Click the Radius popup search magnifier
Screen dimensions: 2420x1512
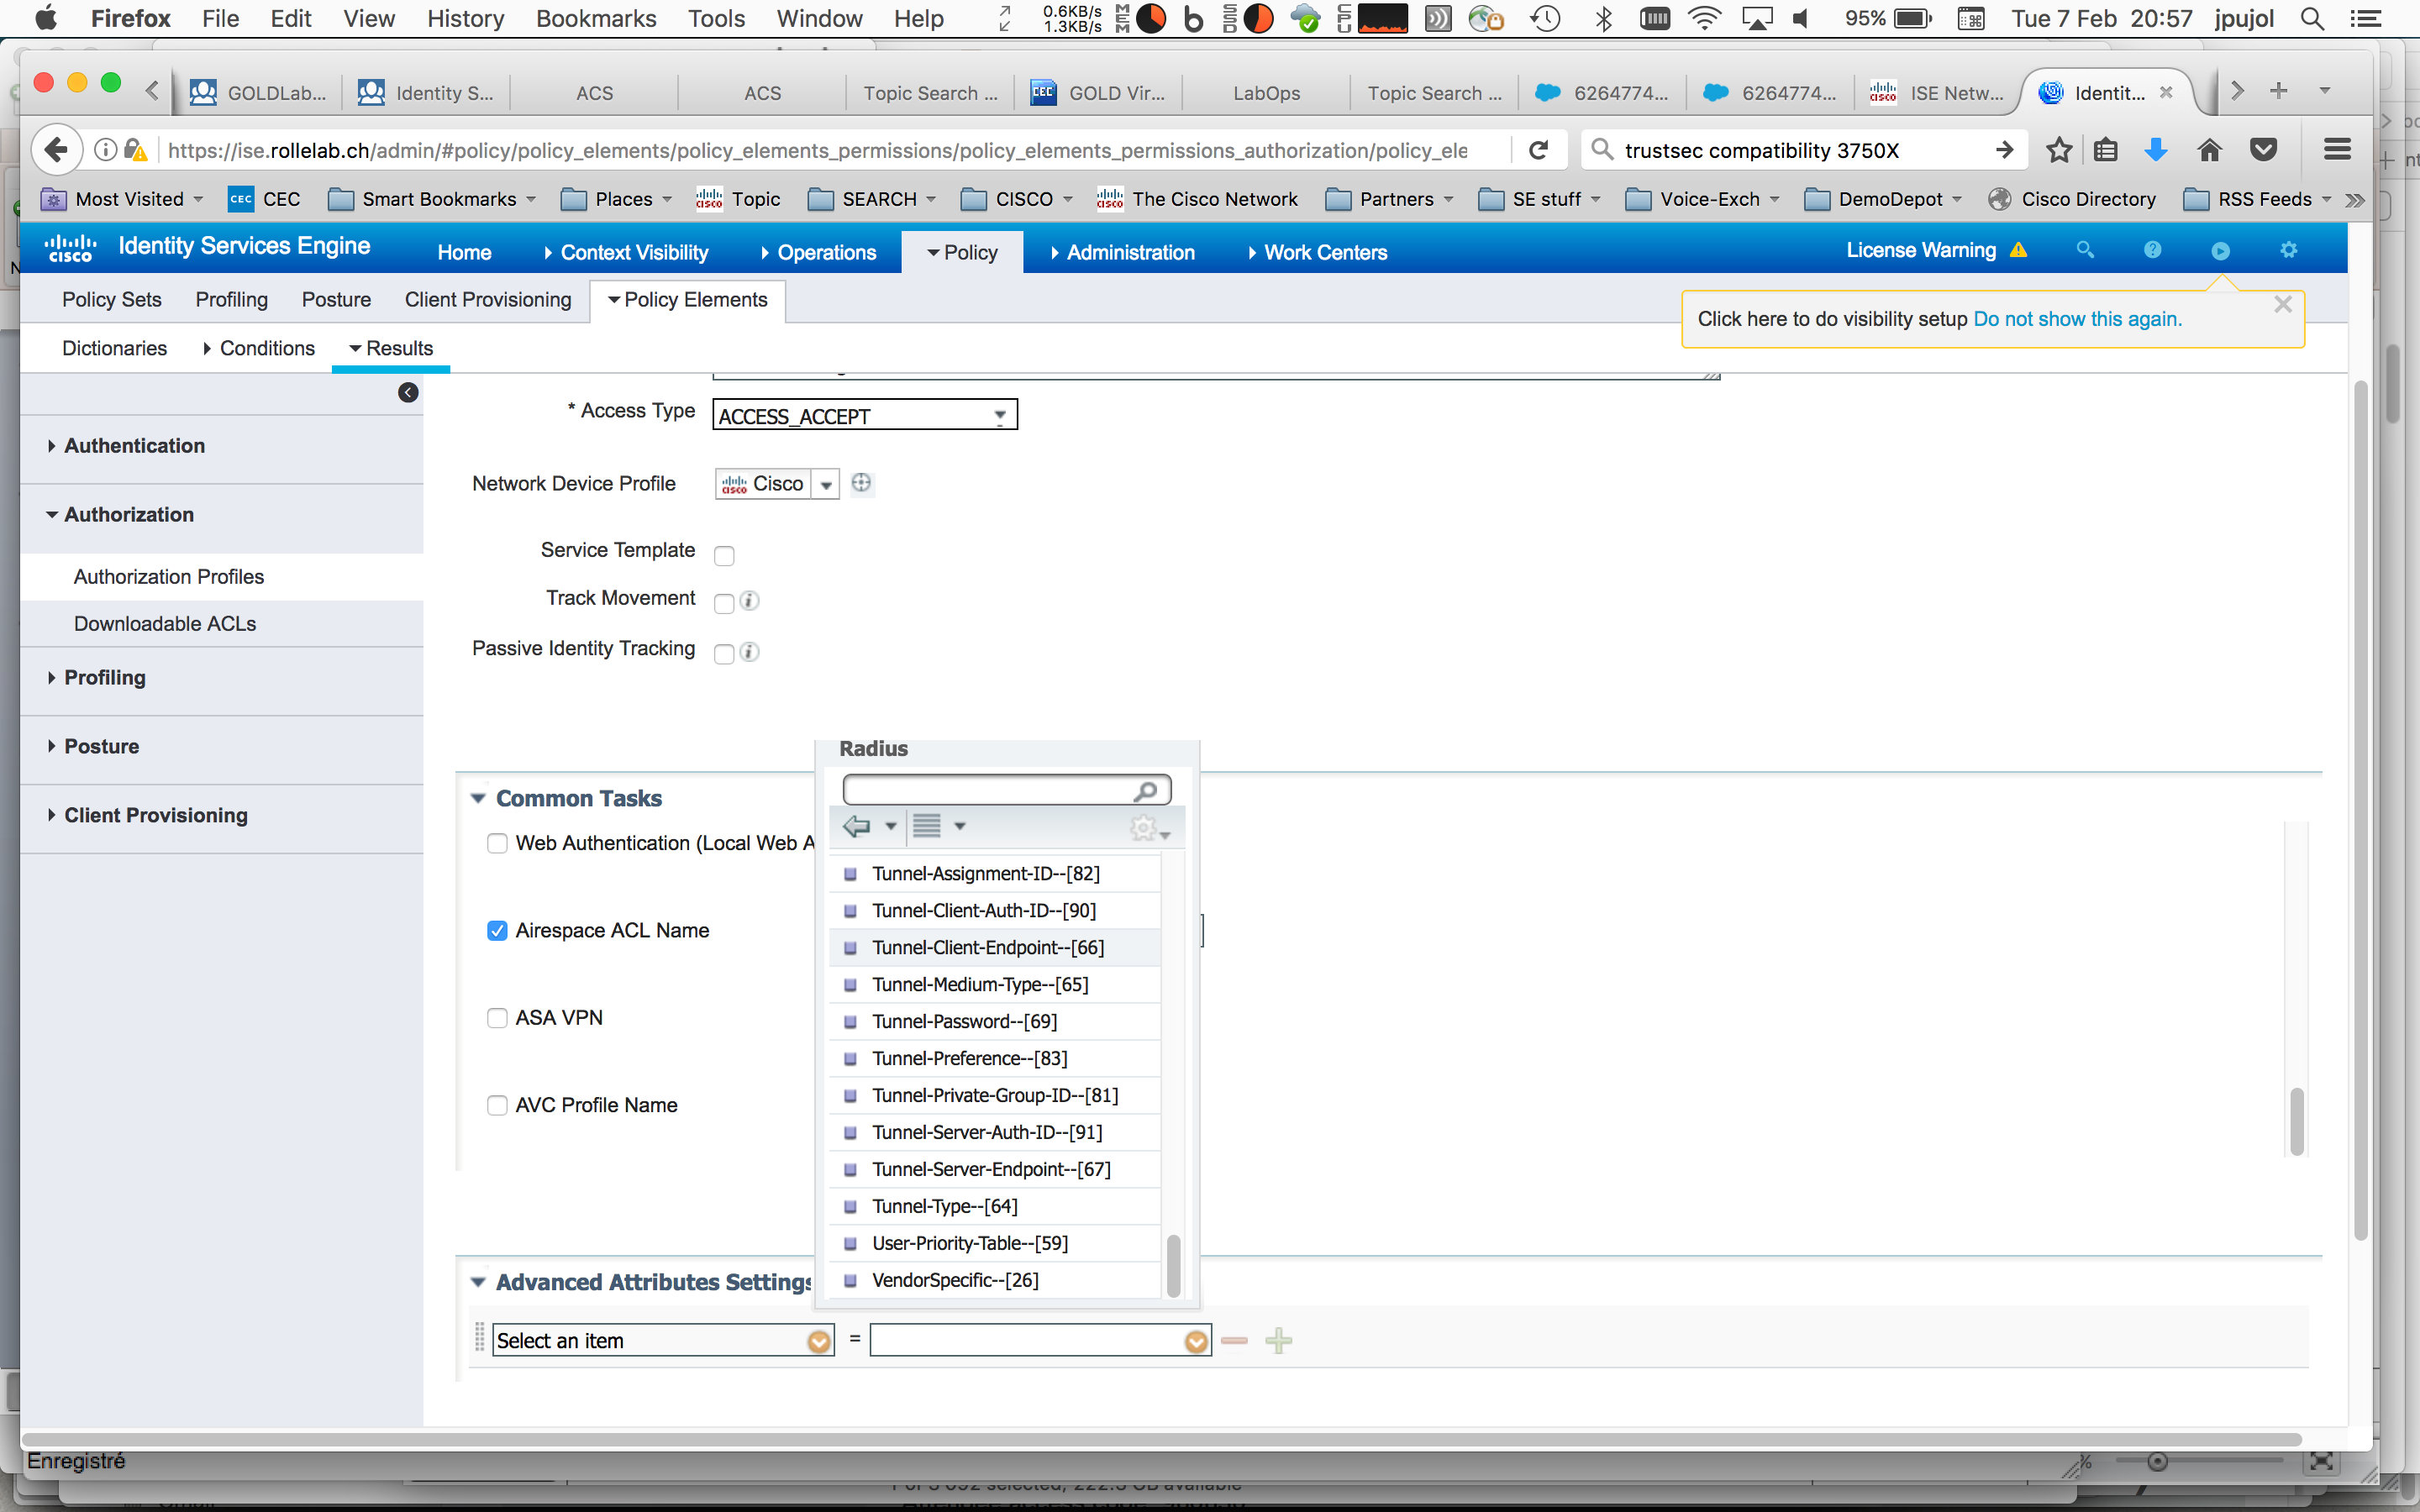point(1146,791)
